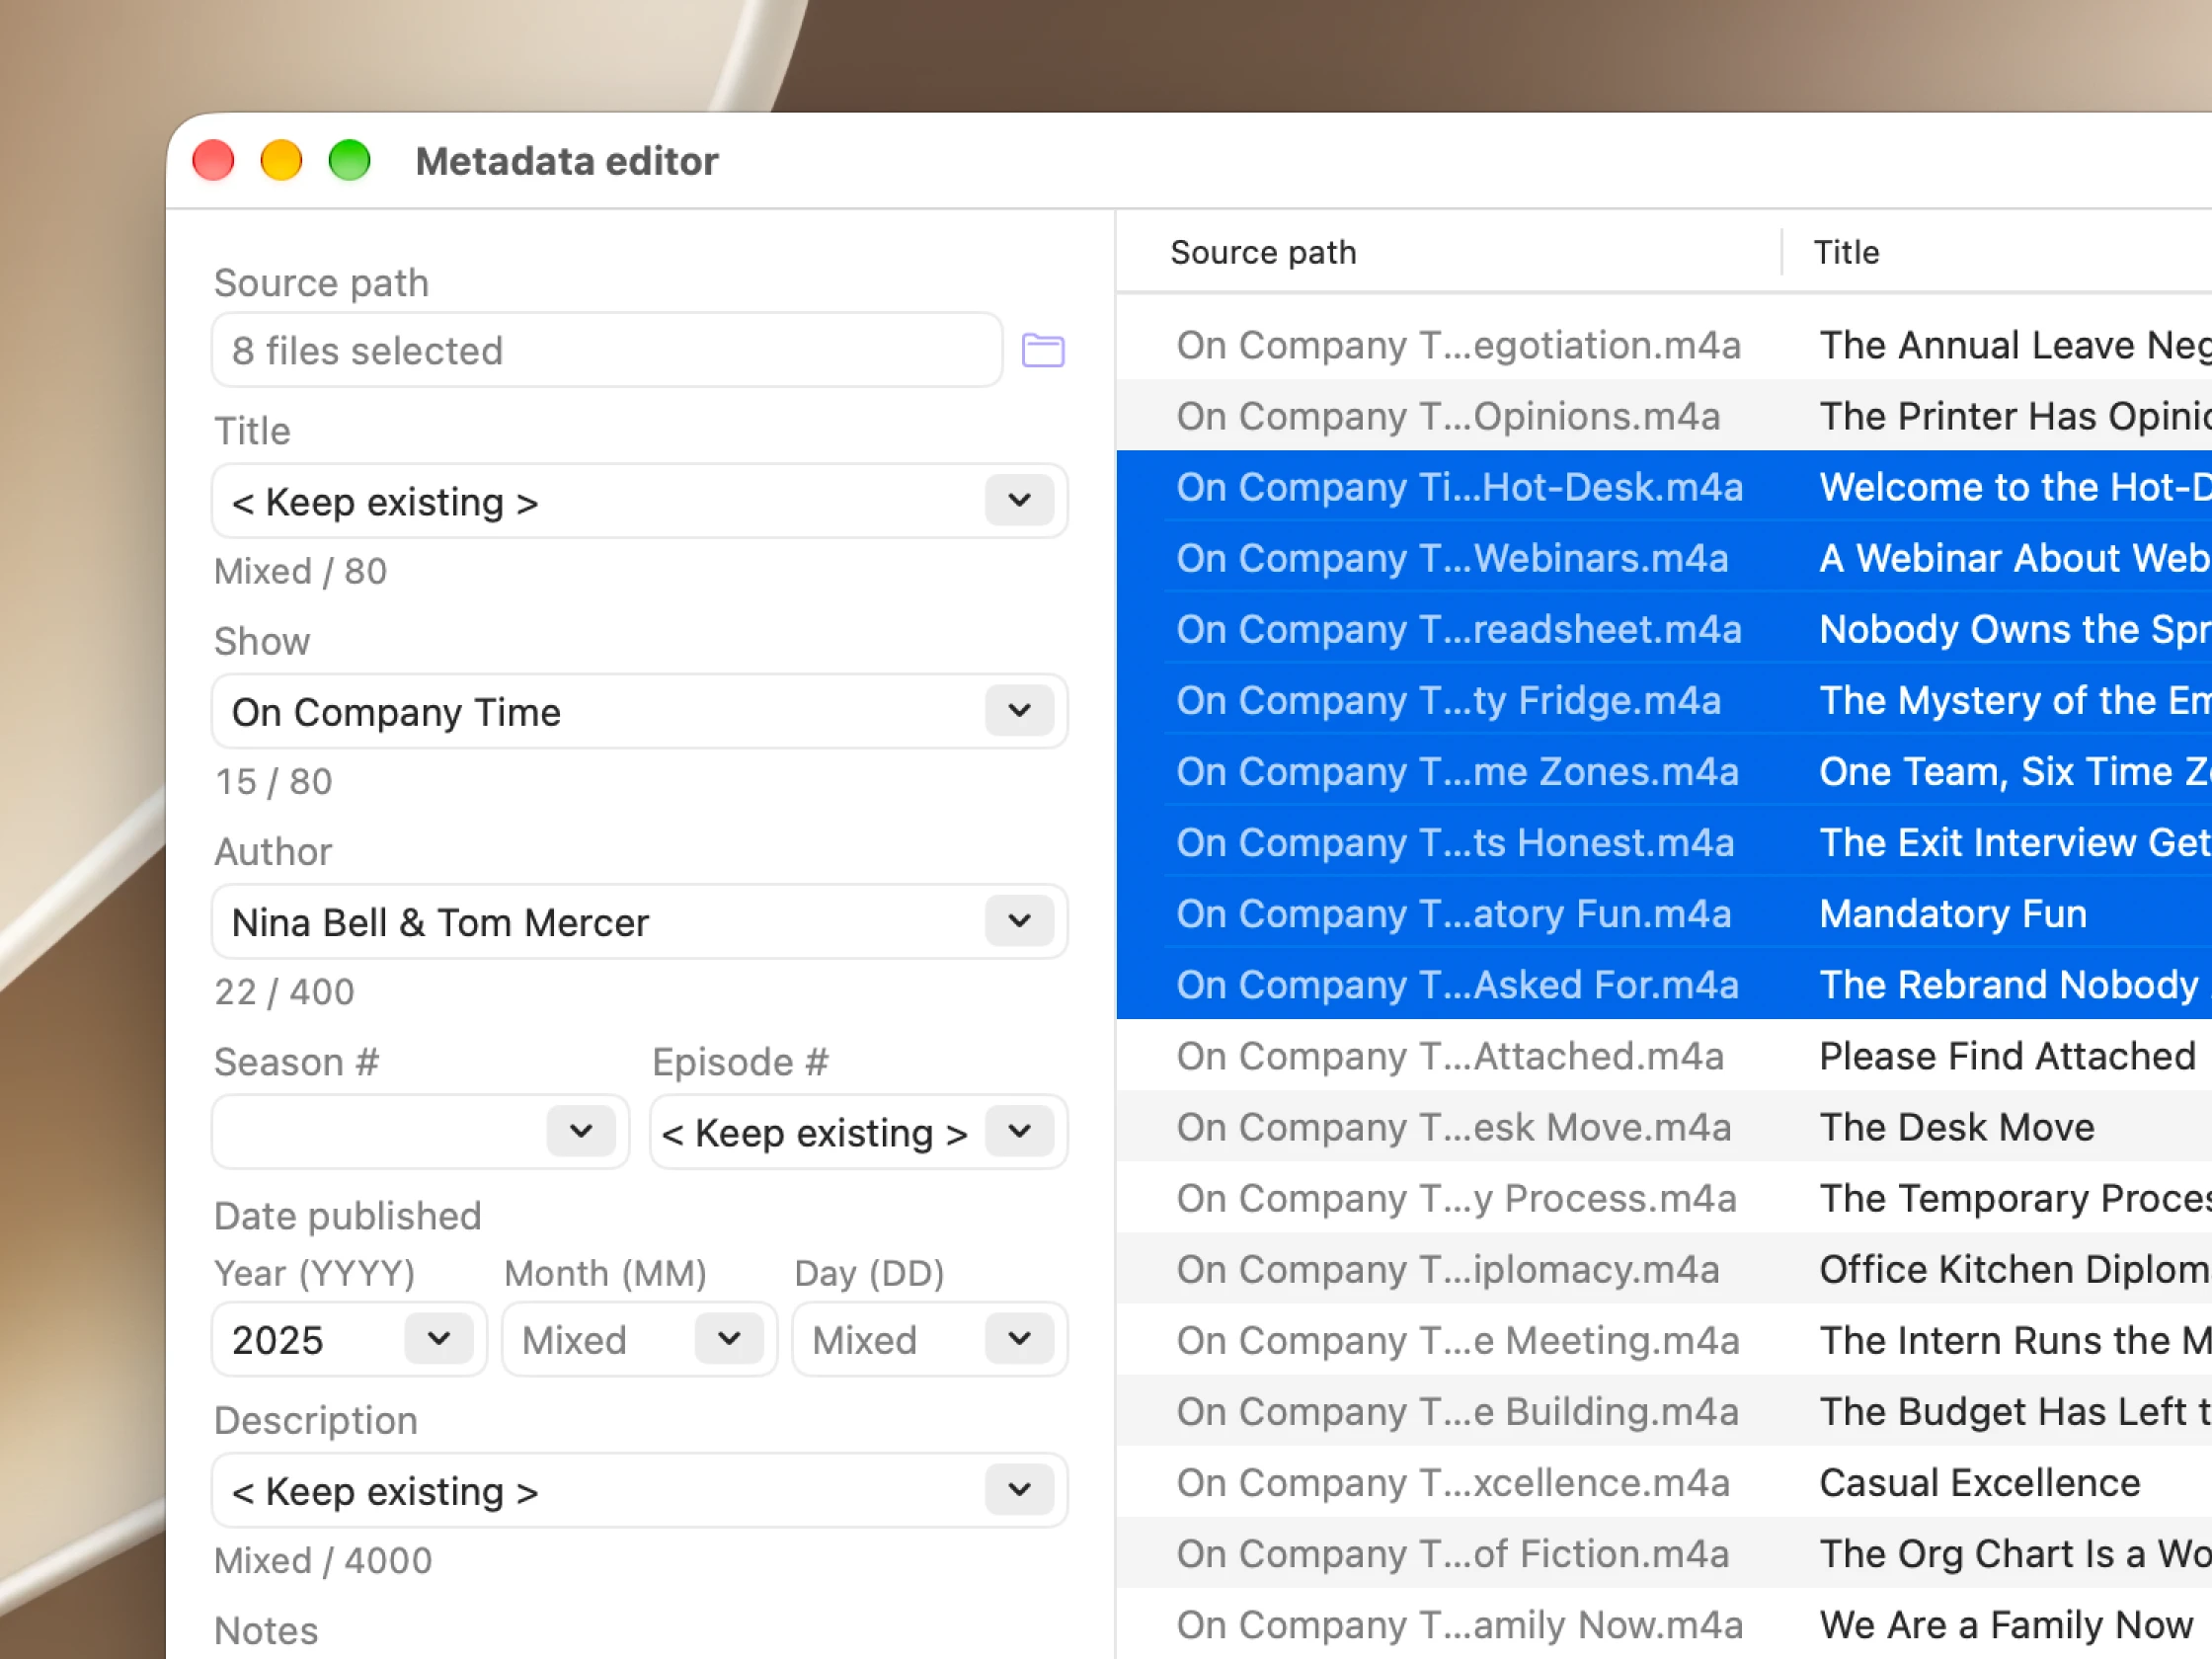Open the Year dropdown showing 2025

coord(438,1339)
